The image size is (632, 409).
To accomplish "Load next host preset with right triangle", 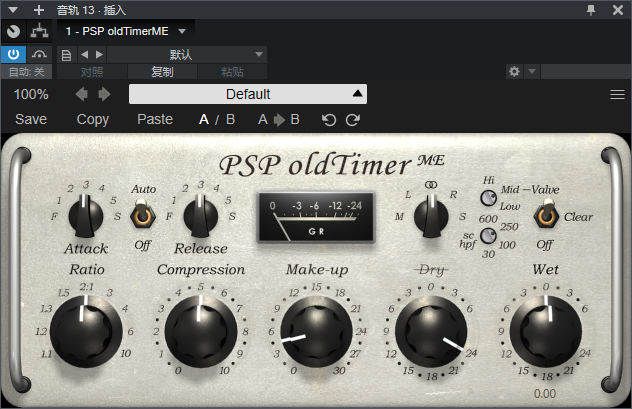I will [99, 54].
